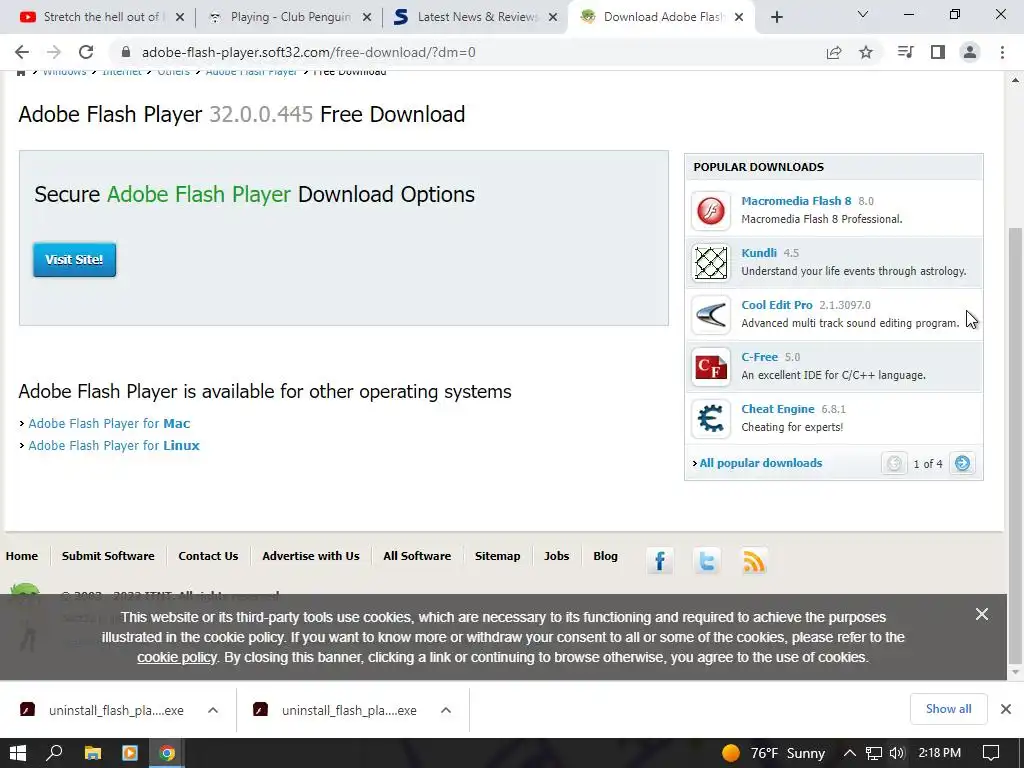Open the cookie policy link
This screenshot has width=1024, height=768.
pyautogui.click(x=176, y=658)
